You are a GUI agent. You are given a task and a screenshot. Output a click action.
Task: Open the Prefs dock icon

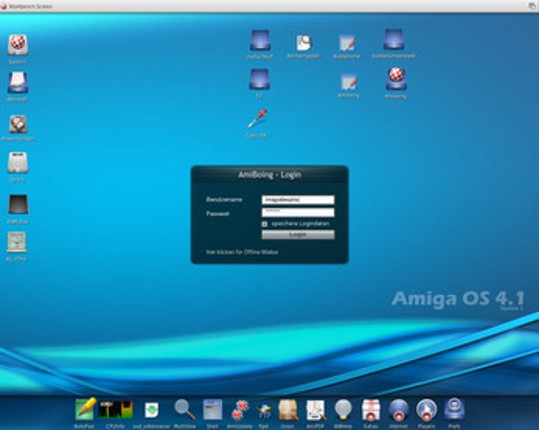(x=454, y=409)
